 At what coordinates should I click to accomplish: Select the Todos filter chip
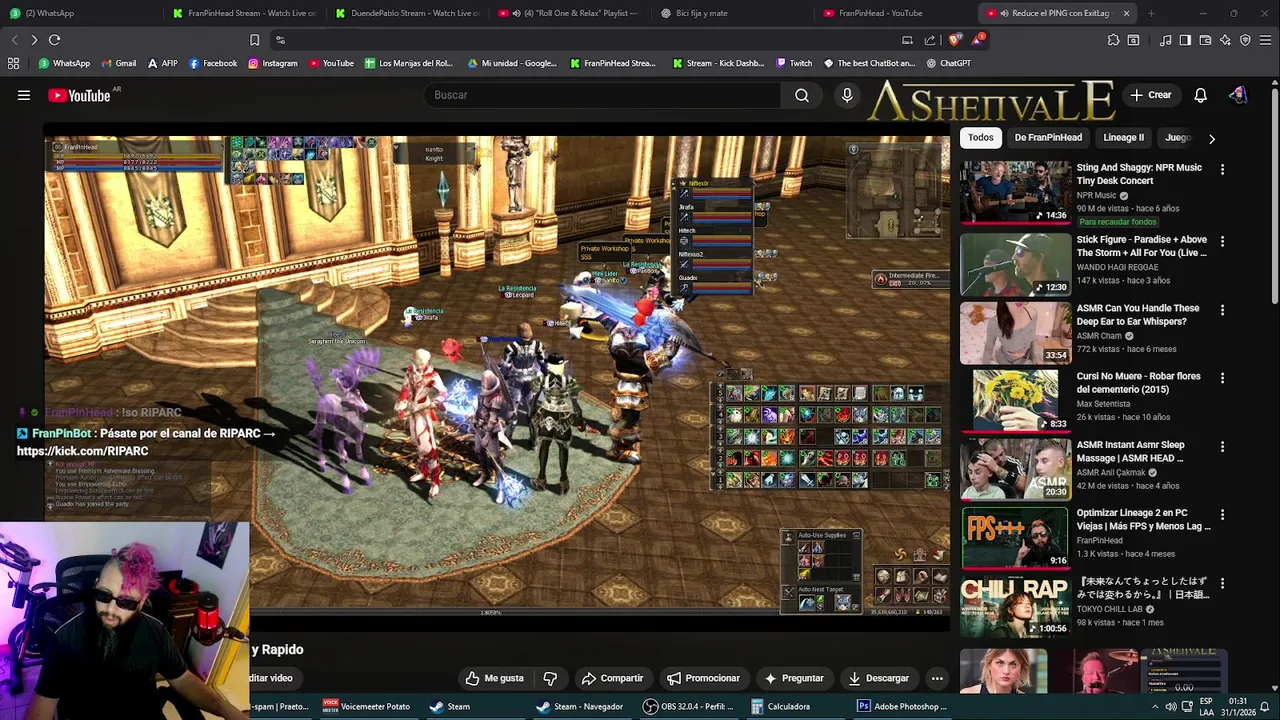pos(981,138)
